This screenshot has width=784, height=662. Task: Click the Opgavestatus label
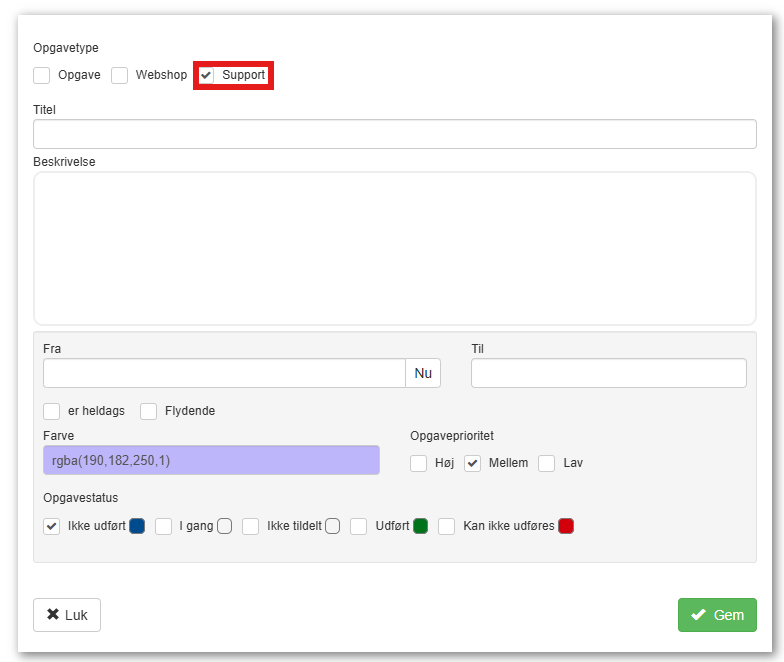pyautogui.click(x=81, y=498)
